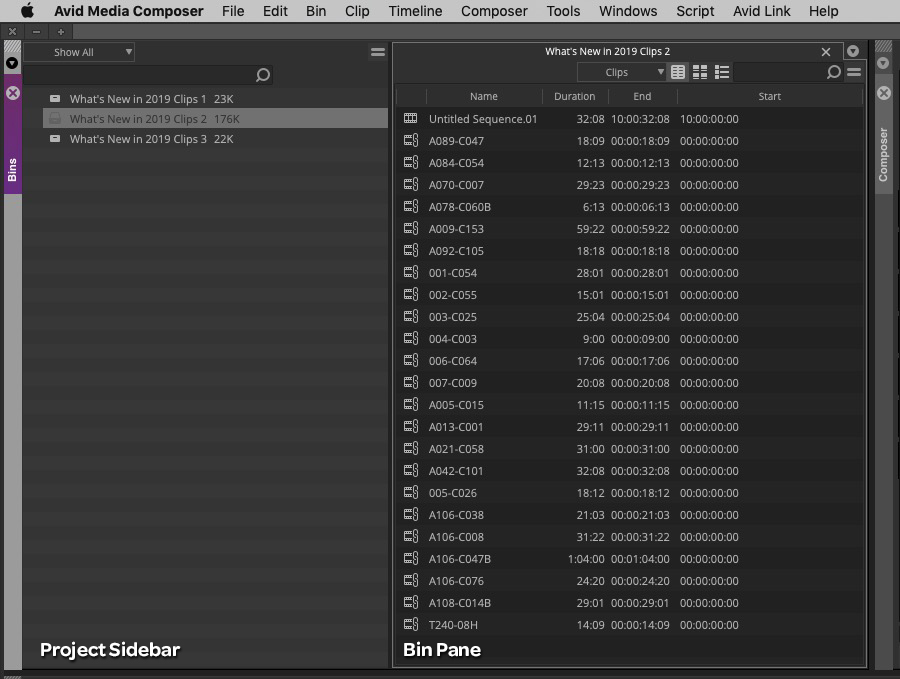Open the Script menu
Viewport: 900px width, 679px height.
click(695, 11)
